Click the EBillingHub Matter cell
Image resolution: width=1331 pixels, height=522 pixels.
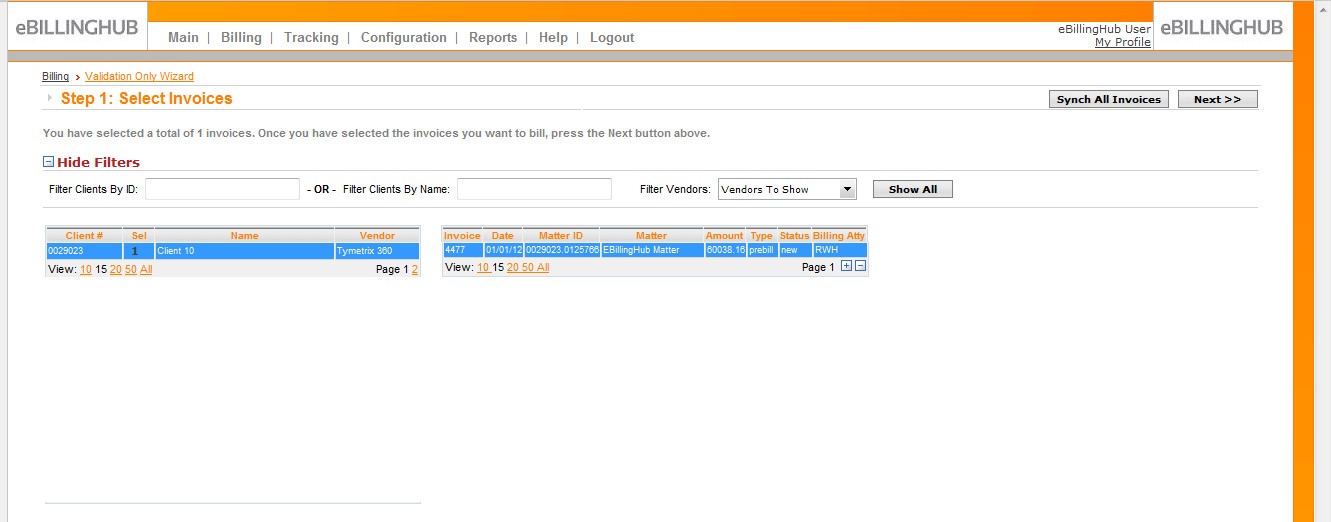click(651, 250)
